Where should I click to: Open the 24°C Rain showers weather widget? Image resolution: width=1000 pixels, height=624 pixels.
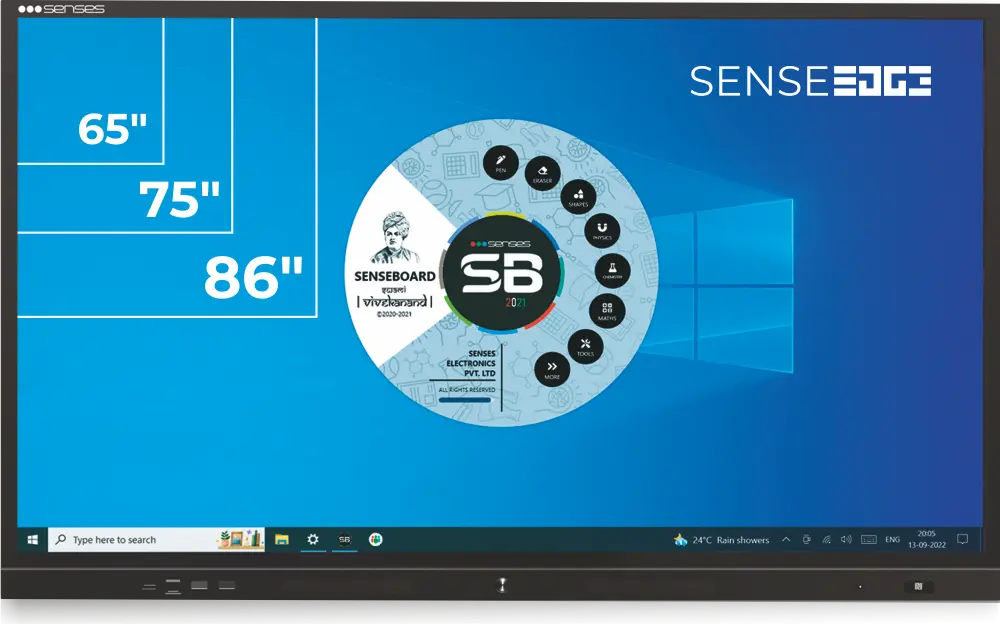(721, 540)
